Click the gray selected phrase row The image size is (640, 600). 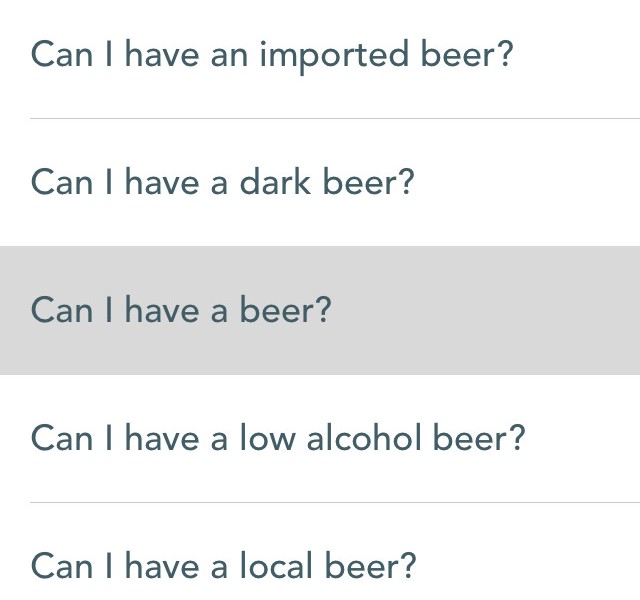coord(320,310)
